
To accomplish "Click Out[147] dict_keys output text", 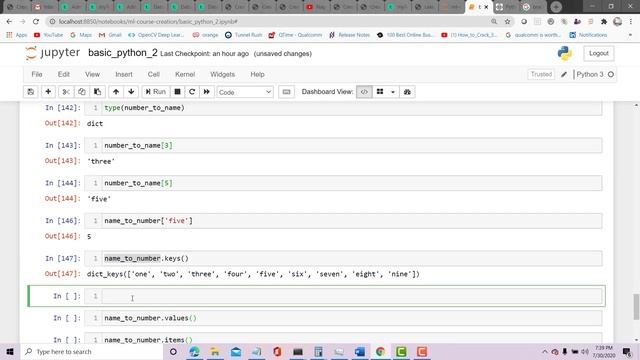I will coord(253,274).
